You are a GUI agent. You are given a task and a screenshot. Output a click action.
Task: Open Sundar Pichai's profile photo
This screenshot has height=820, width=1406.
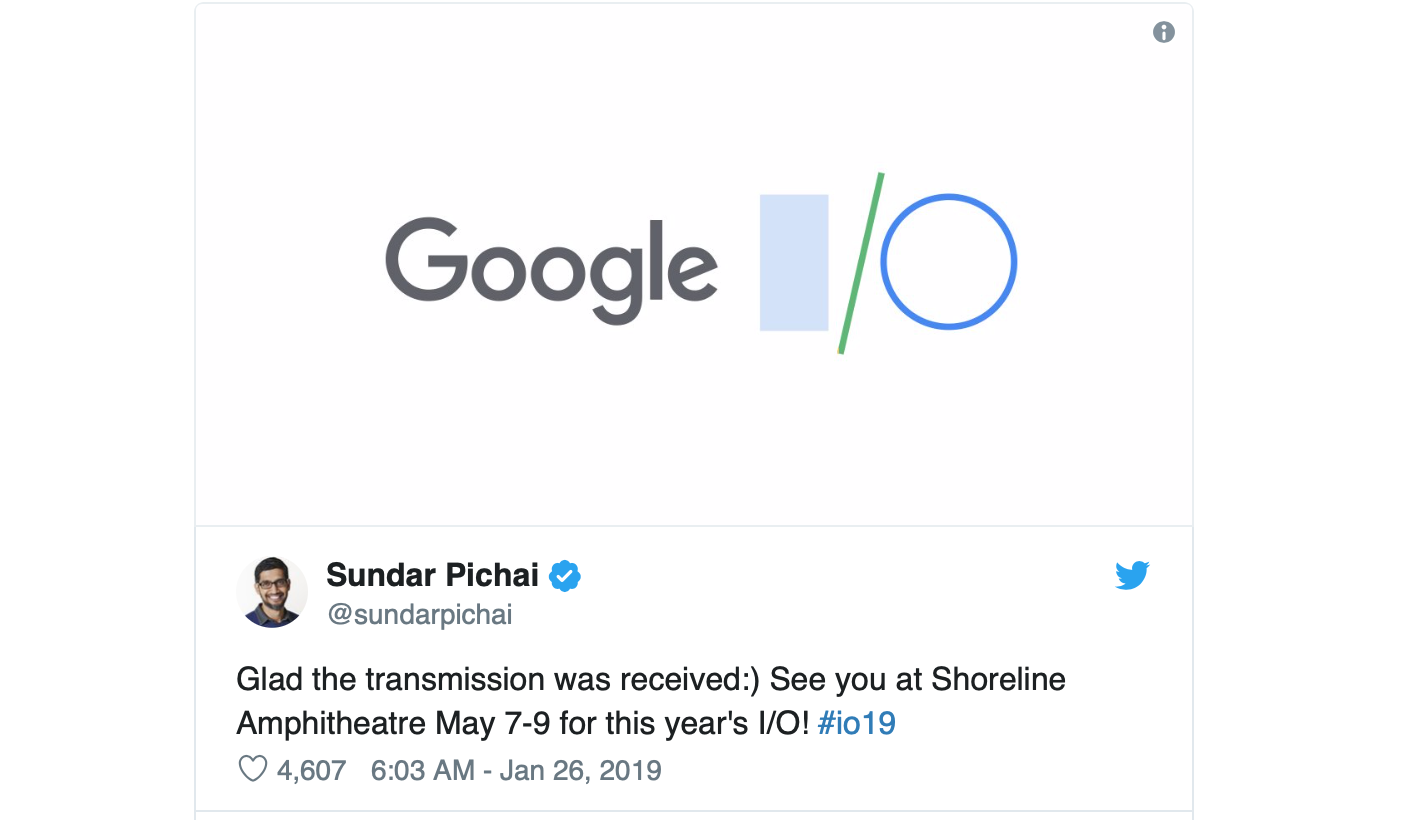coord(272,592)
